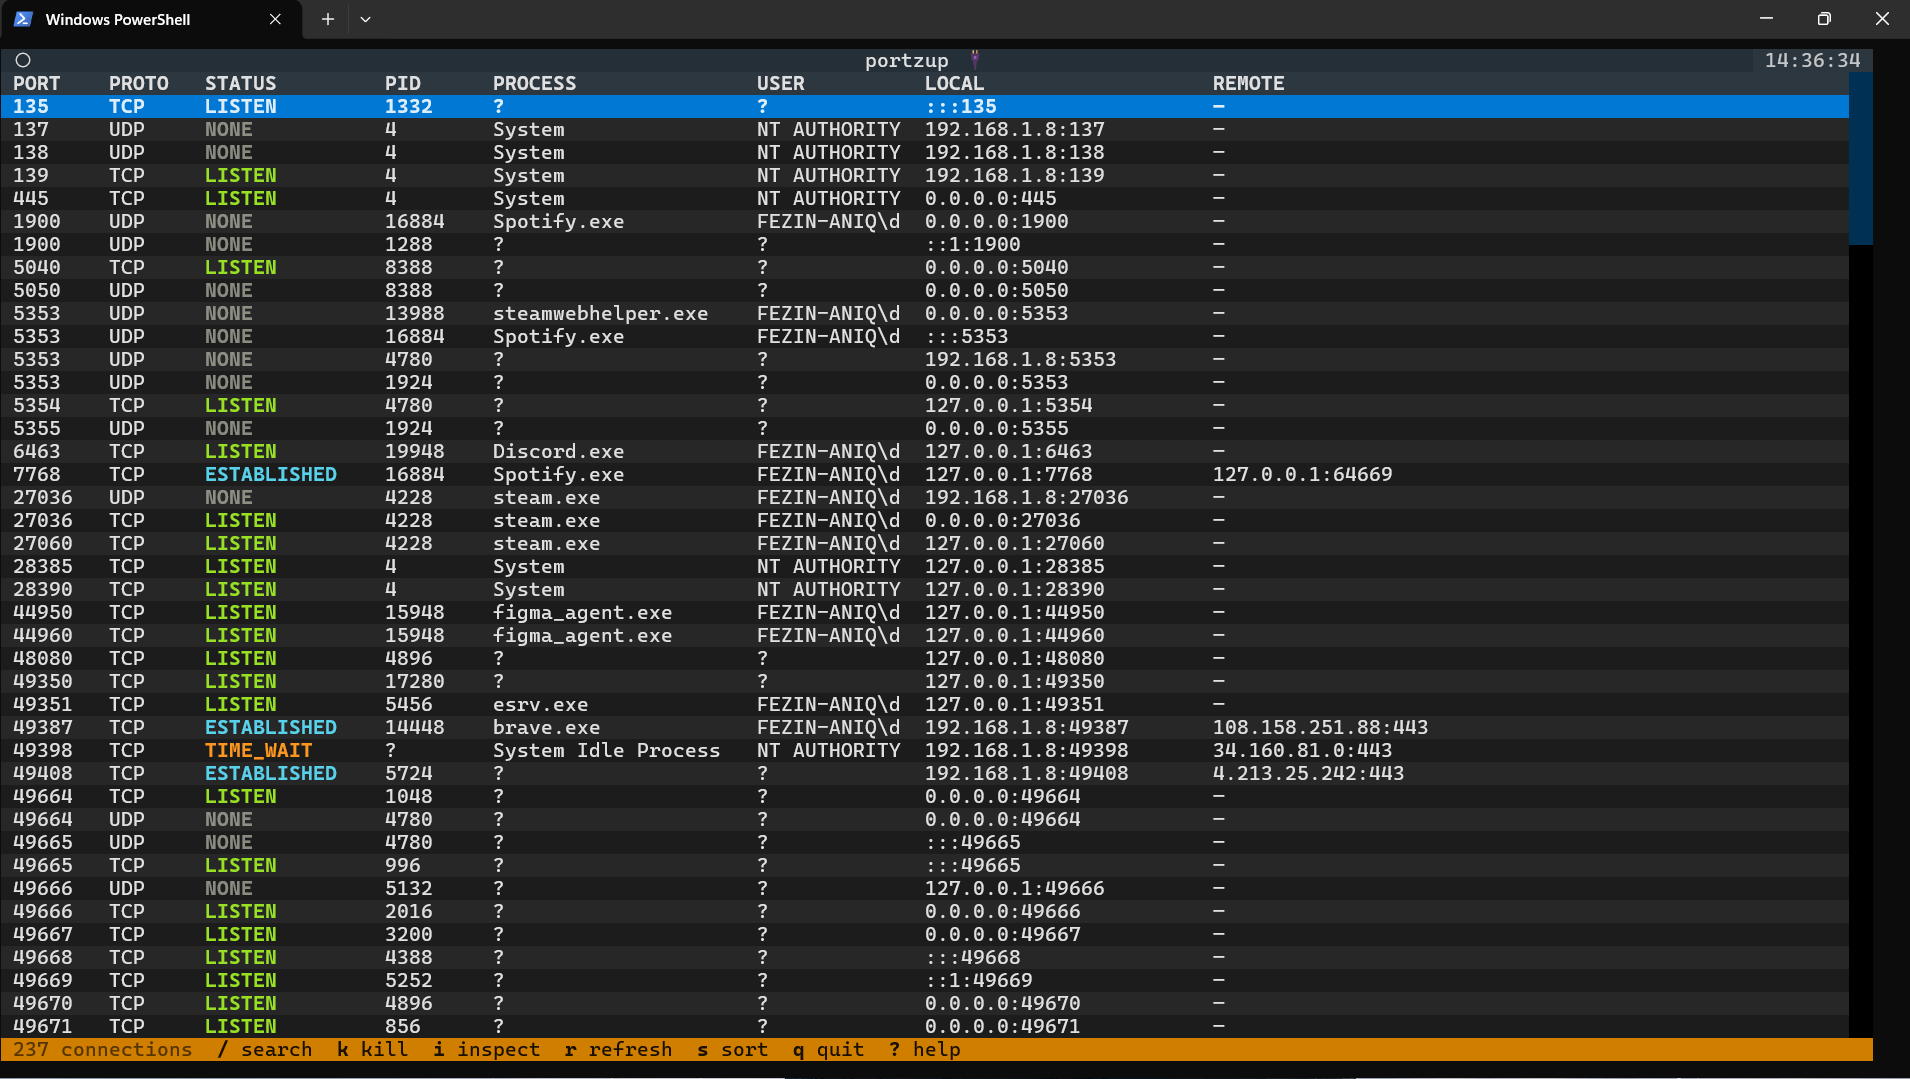Click the PROCESS column header

point(534,84)
